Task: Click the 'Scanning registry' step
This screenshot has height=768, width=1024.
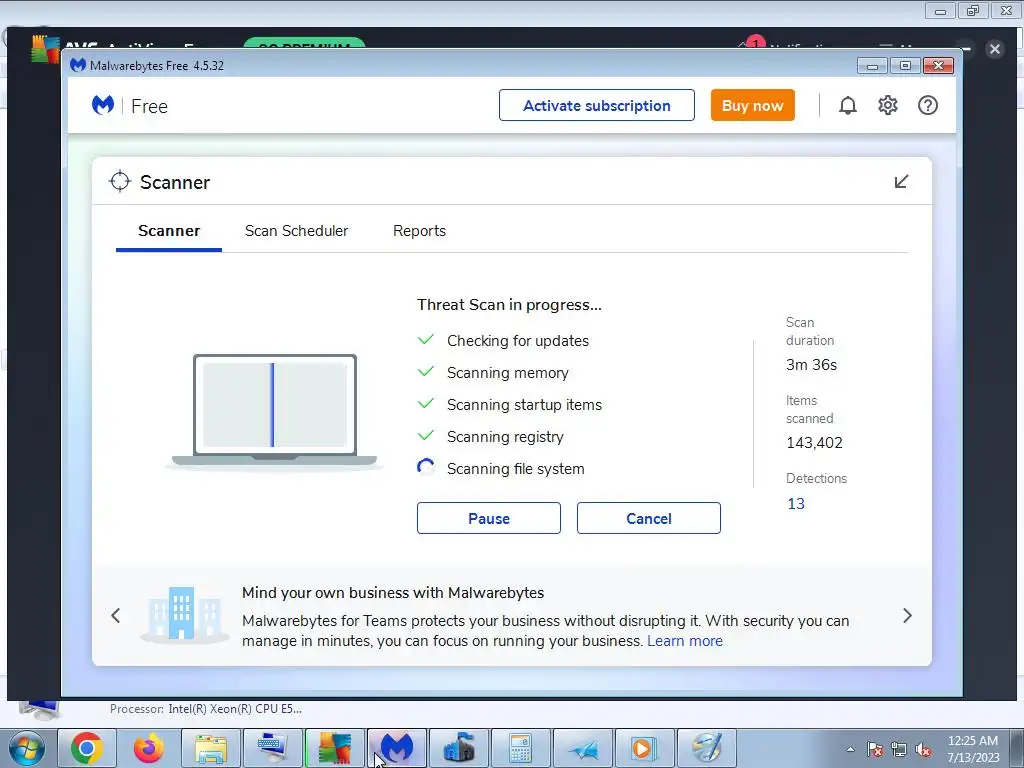Action: point(505,437)
